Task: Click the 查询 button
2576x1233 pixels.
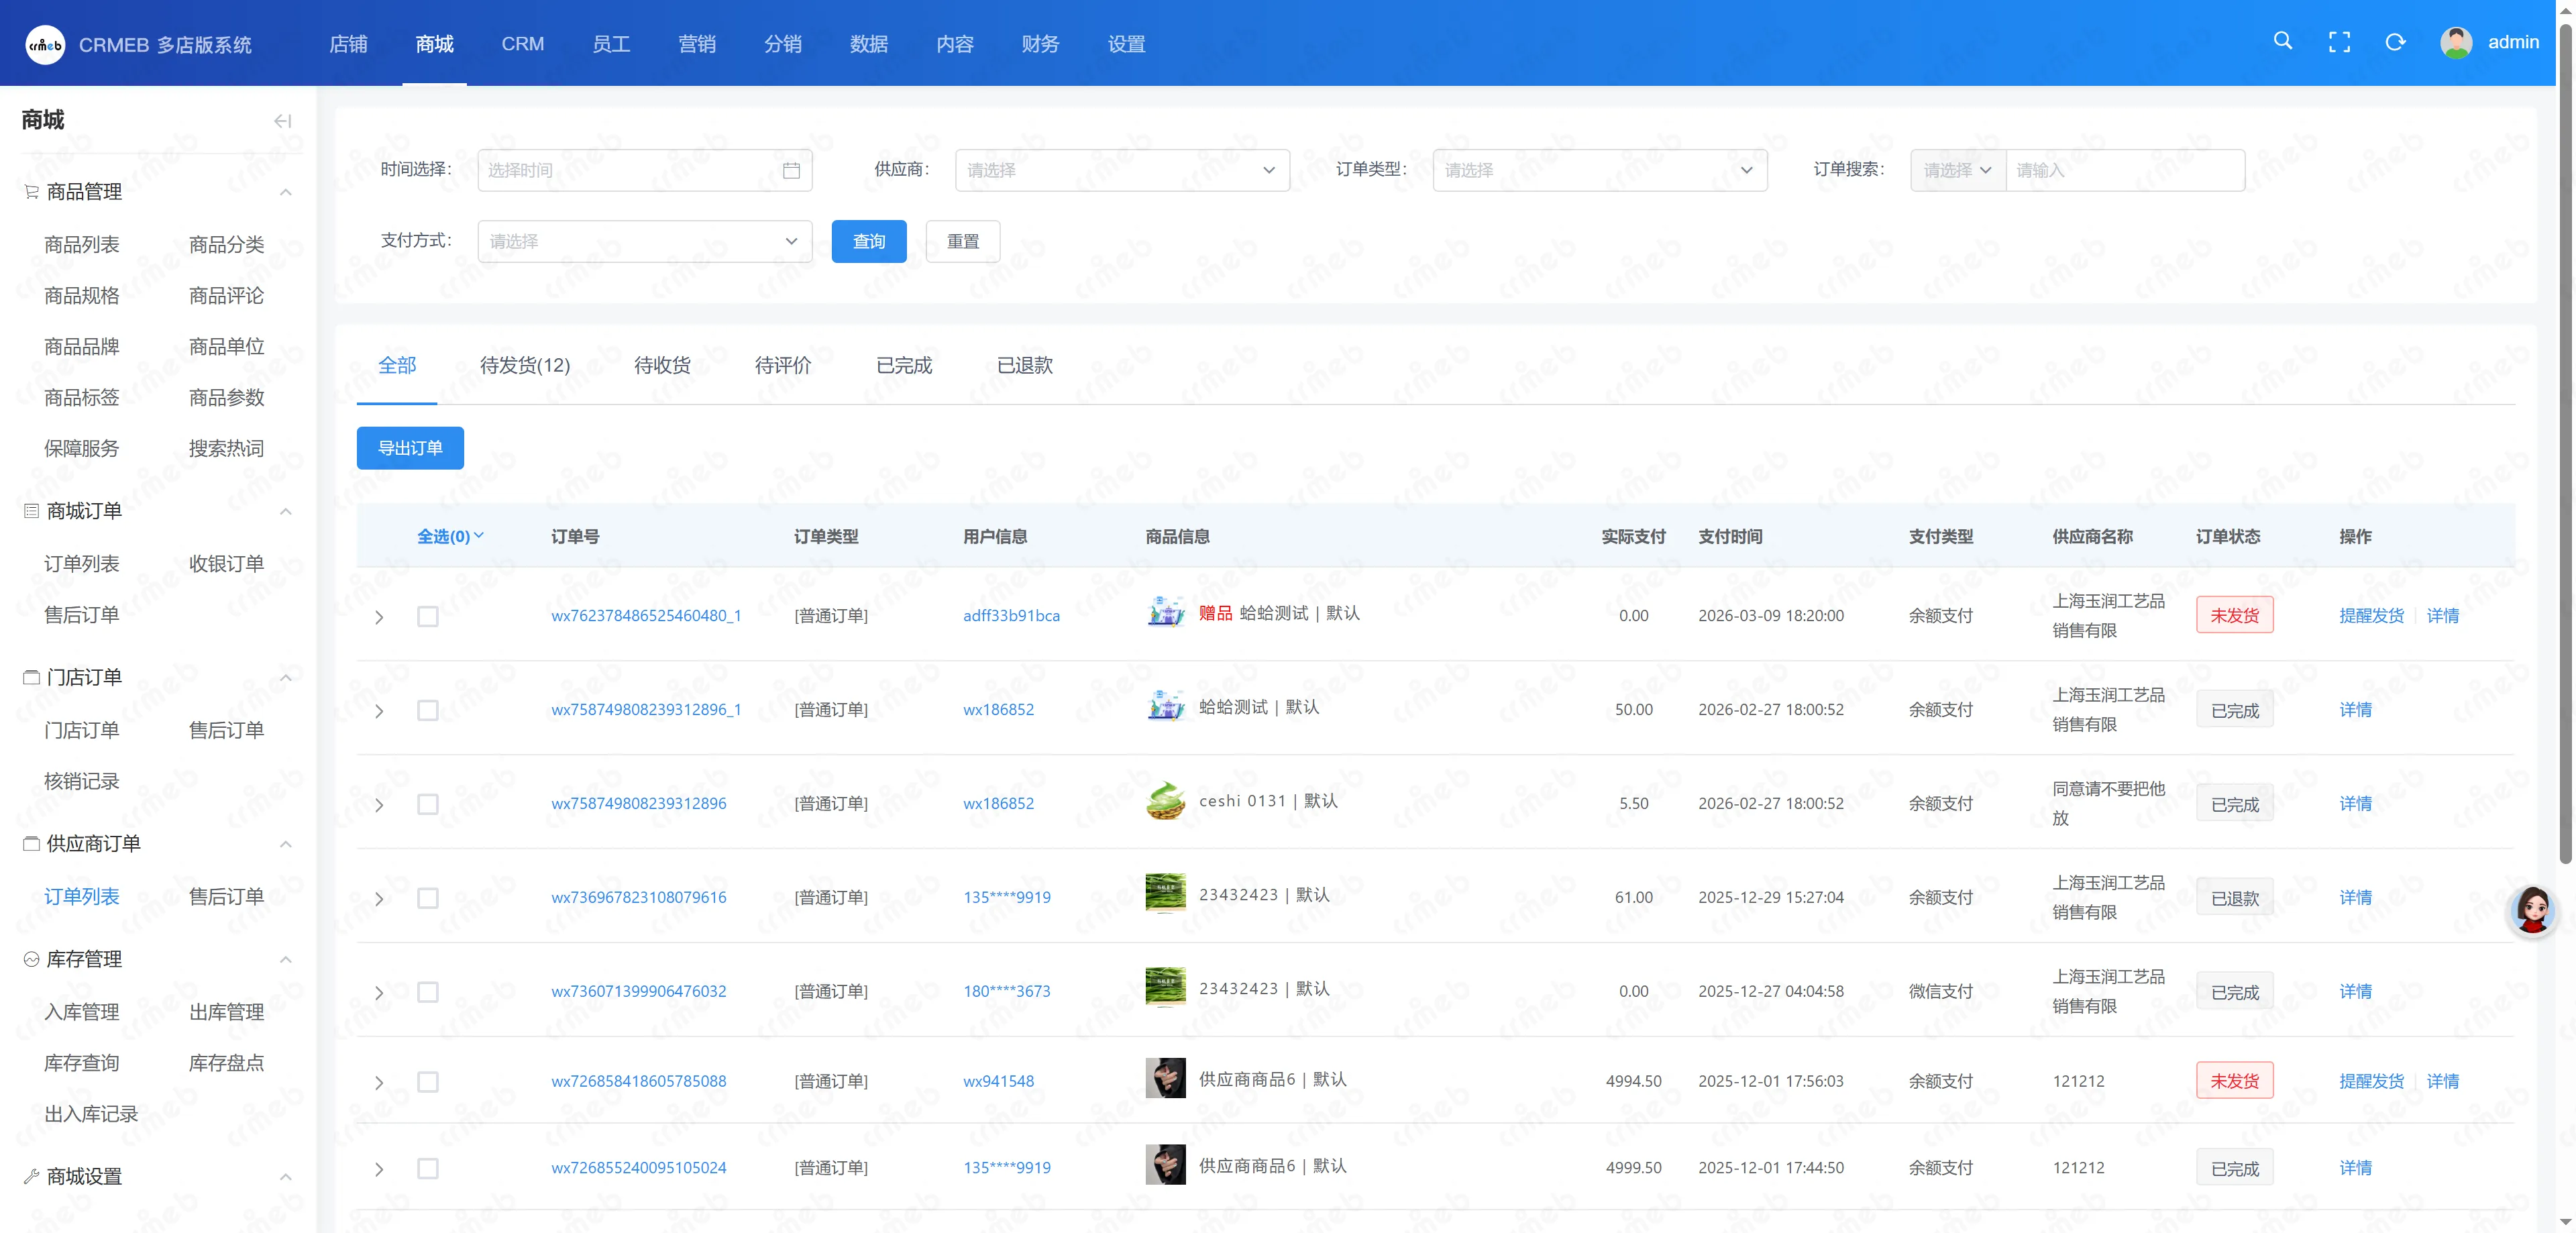Action: [869, 241]
